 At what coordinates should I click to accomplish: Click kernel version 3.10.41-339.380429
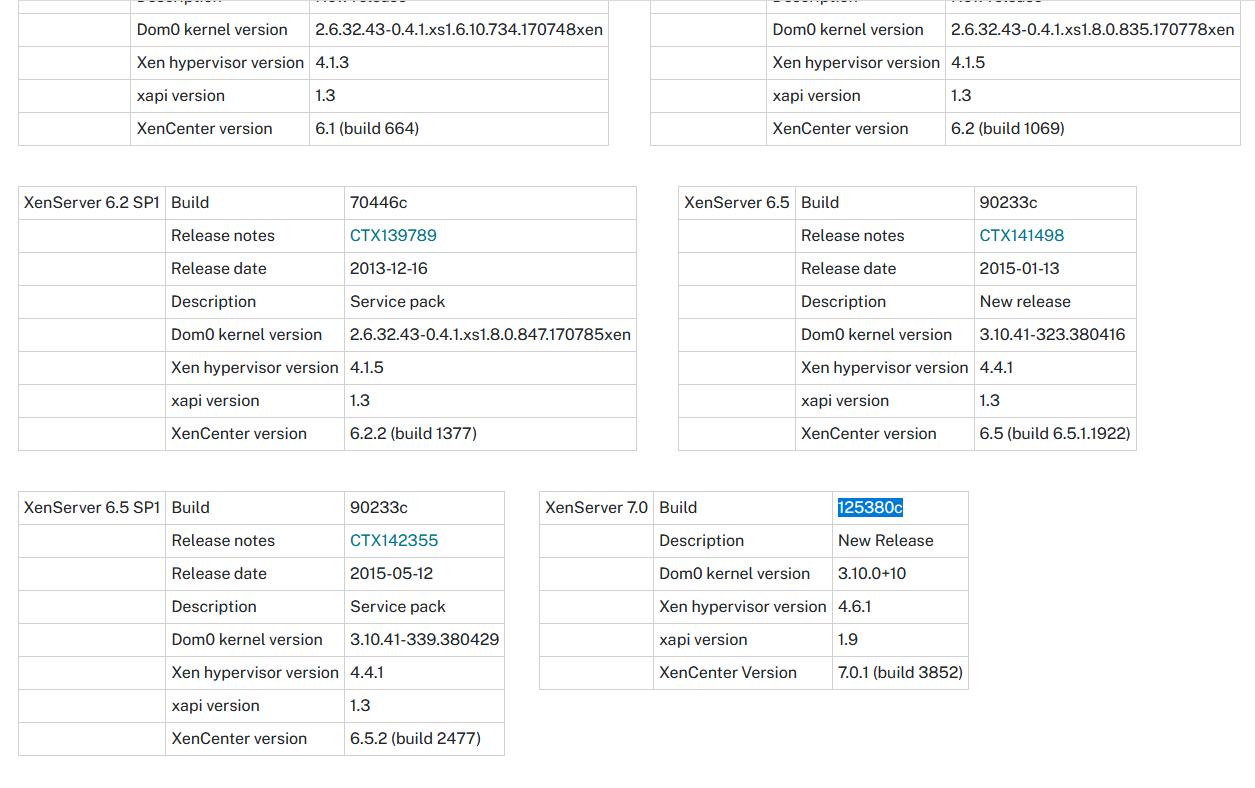[x=425, y=640]
